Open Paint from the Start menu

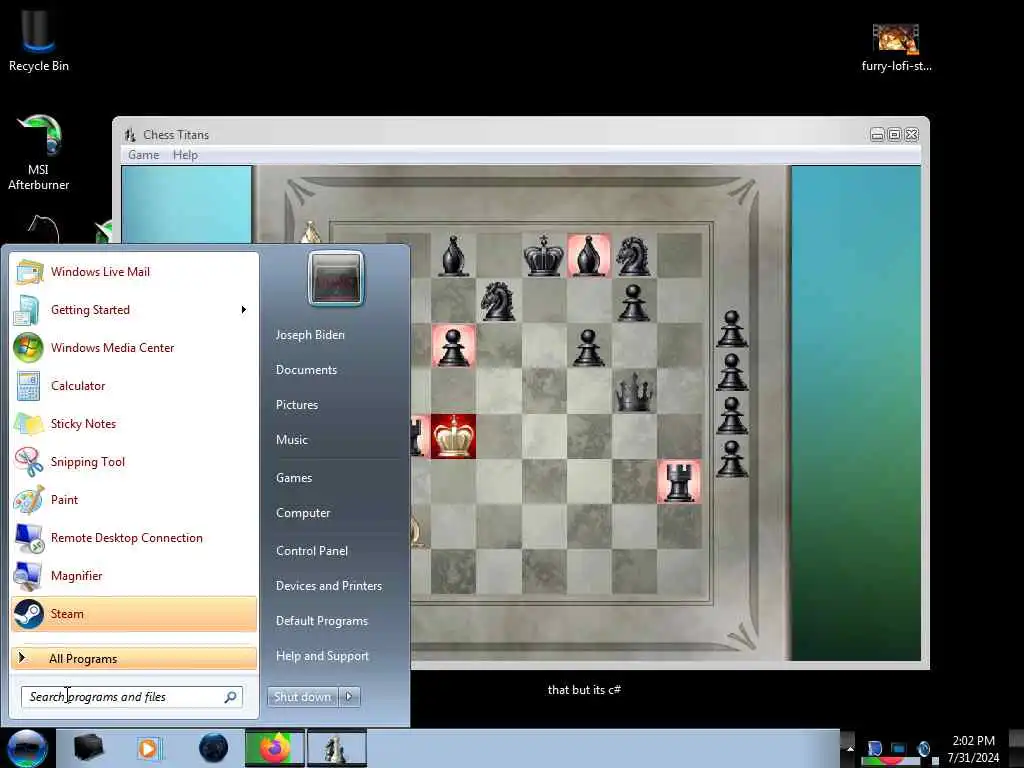[x=134, y=500]
